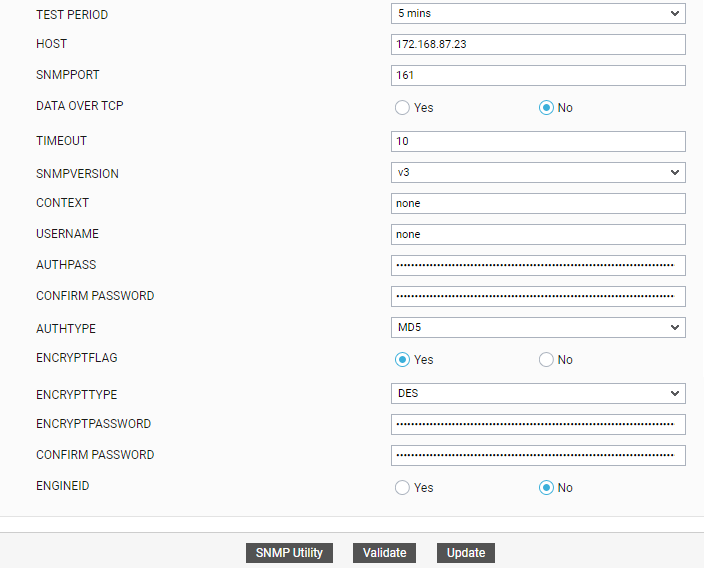Select No for DATA OVER TCP
Image resolution: width=704 pixels, height=568 pixels.
[546, 108]
